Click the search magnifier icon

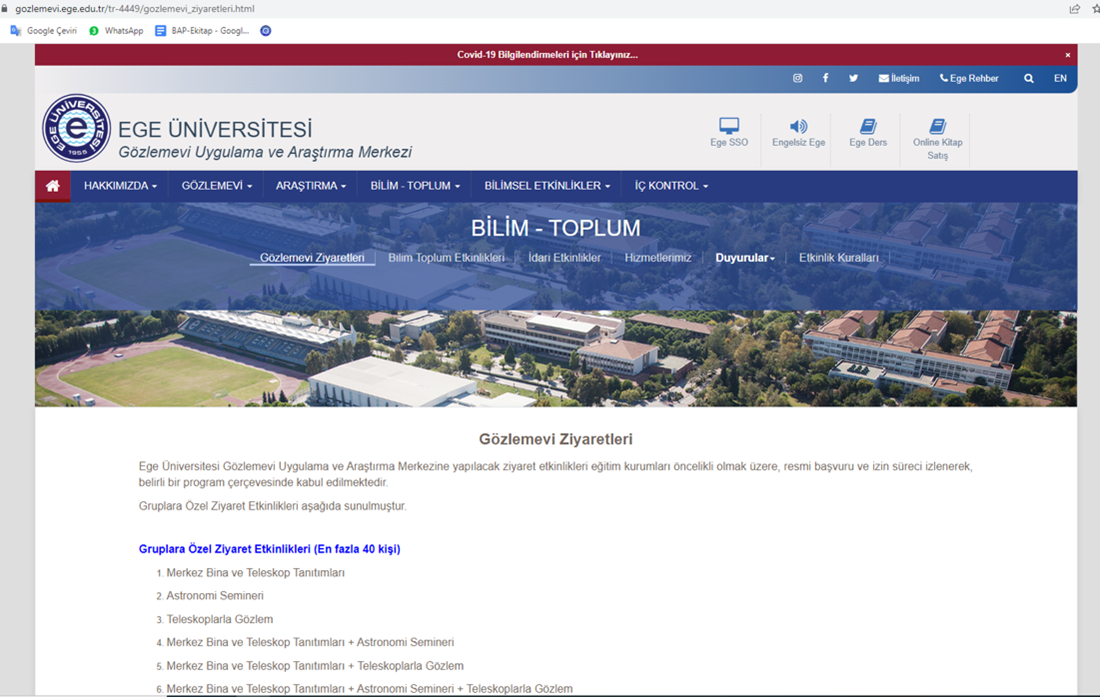coord(1028,78)
